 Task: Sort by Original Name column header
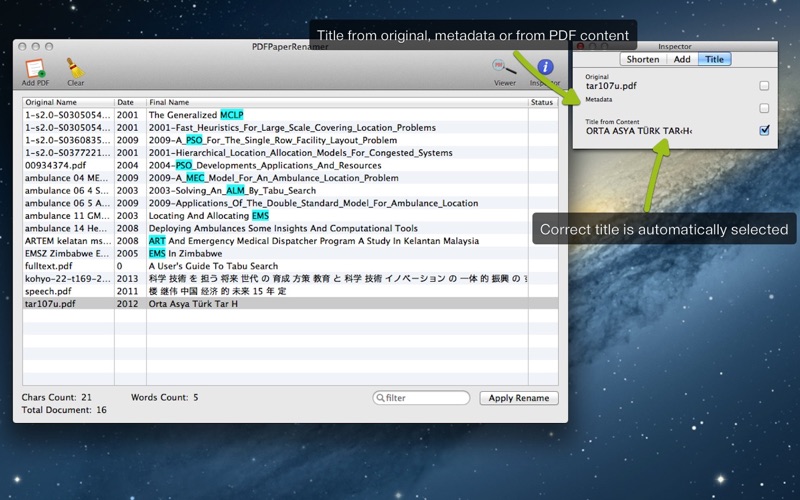[x=68, y=102]
